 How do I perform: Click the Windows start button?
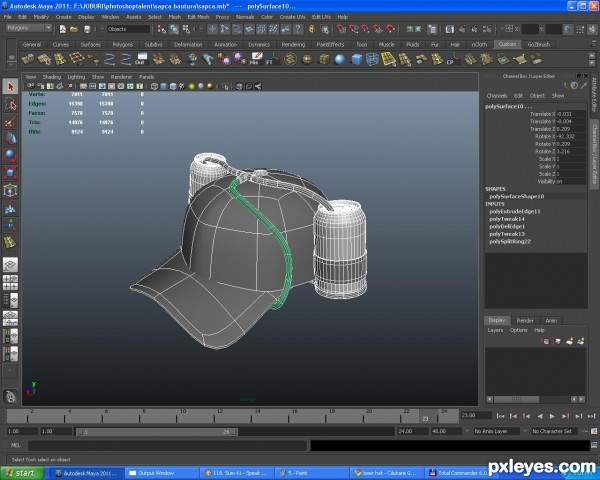click(22, 473)
